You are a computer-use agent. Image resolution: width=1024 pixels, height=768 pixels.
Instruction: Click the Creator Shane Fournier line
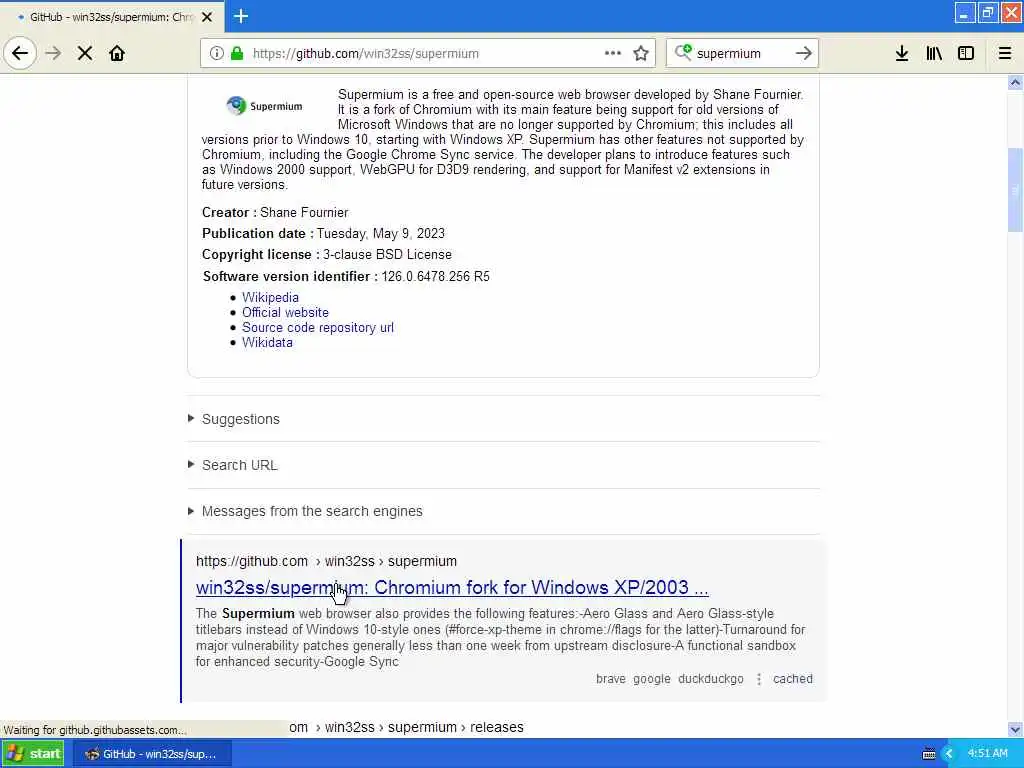[275, 212]
